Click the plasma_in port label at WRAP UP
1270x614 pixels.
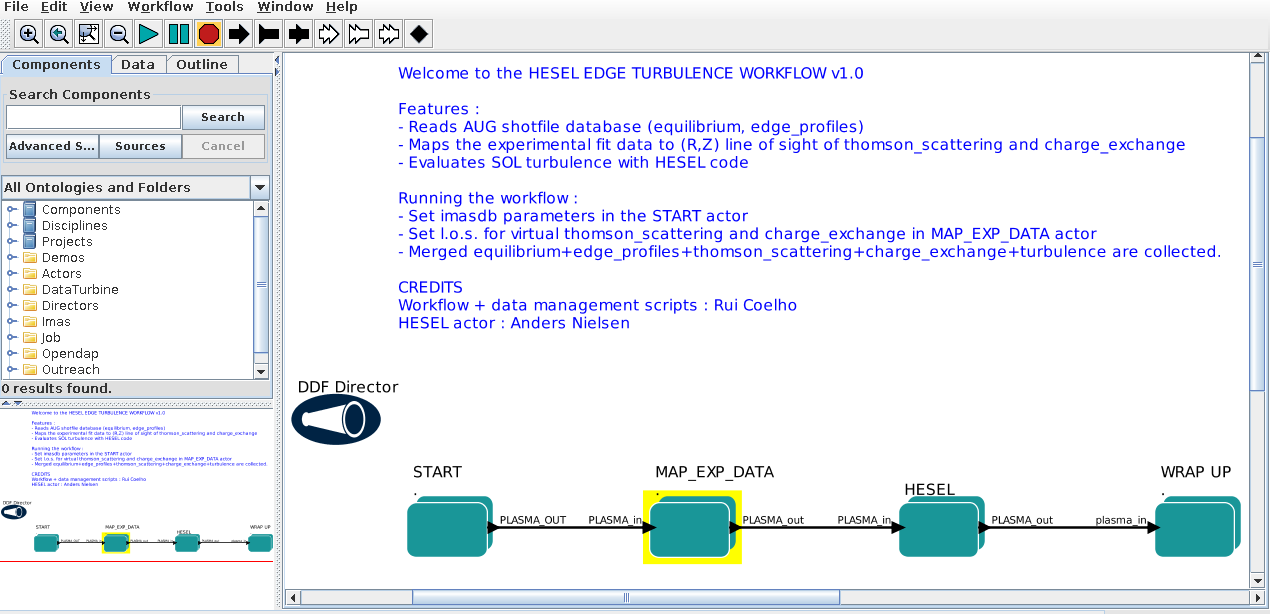click(1120, 520)
